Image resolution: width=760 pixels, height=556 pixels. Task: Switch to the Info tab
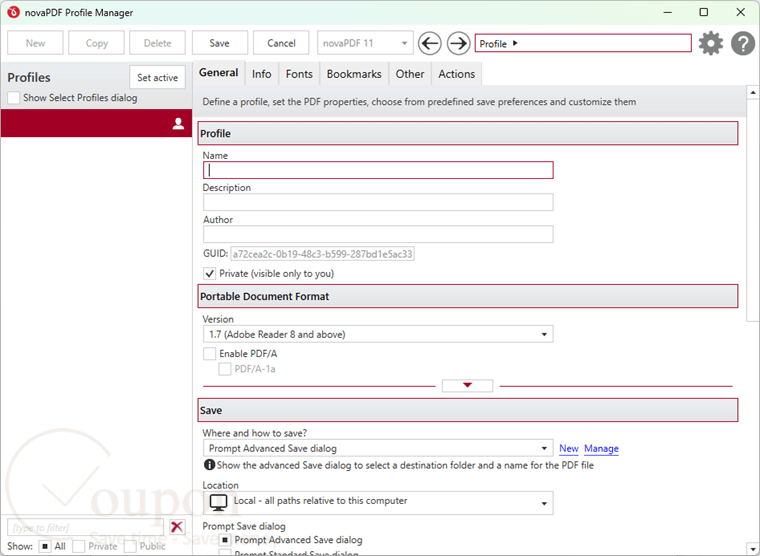click(261, 74)
